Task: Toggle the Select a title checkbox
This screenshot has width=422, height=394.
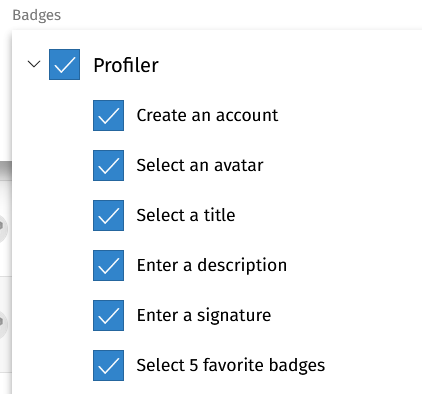Action: pos(108,215)
